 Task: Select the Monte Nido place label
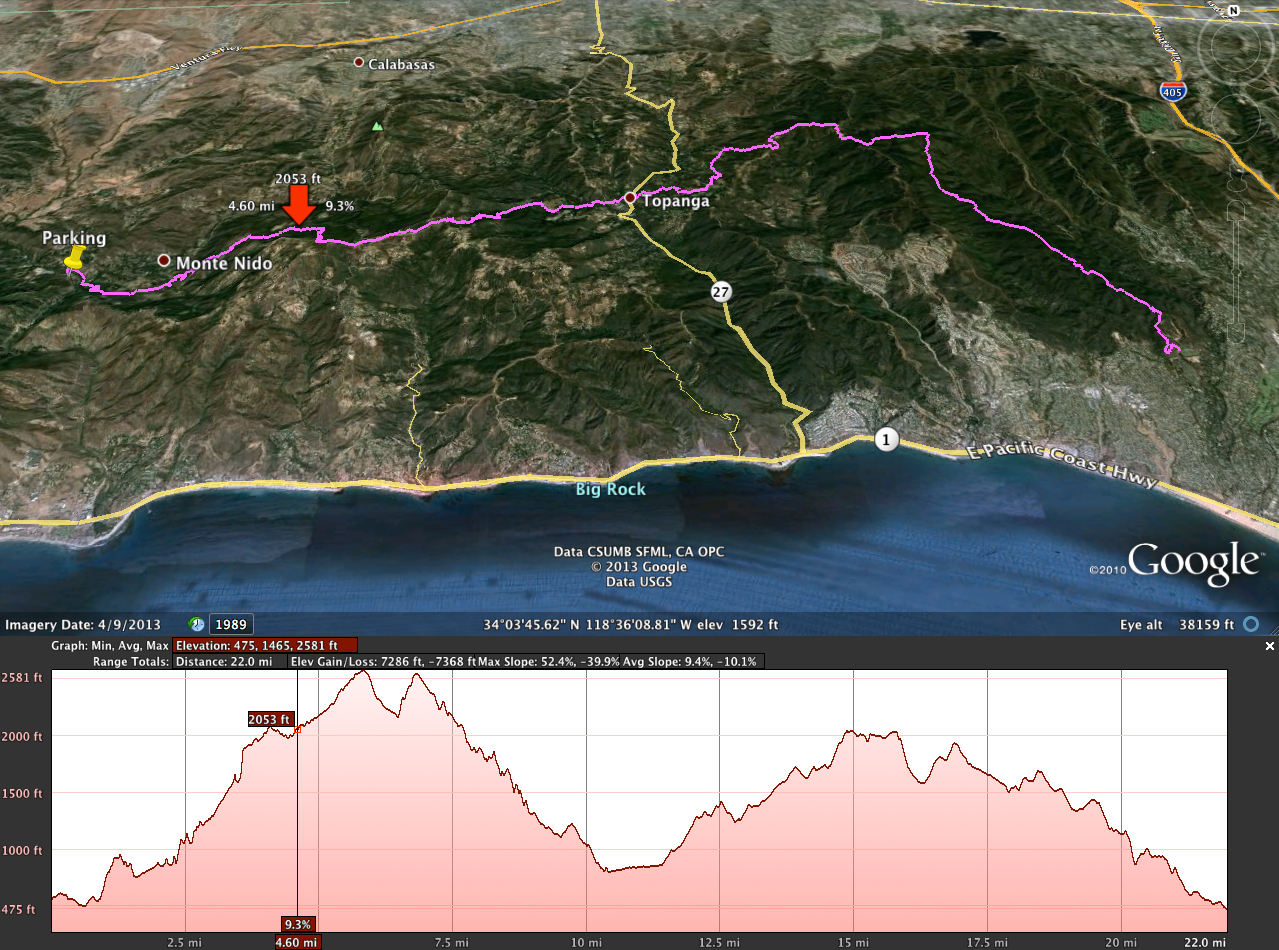(x=224, y=263)
